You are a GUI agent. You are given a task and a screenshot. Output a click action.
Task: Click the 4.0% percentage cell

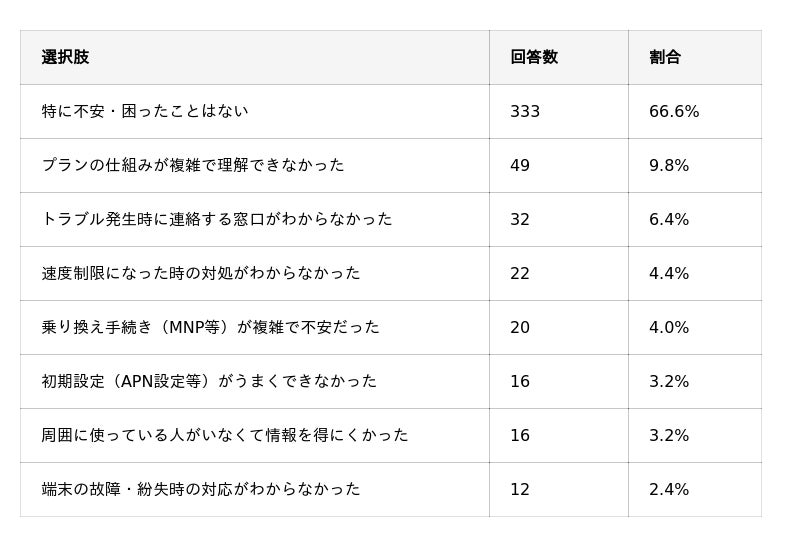[669, 328]
